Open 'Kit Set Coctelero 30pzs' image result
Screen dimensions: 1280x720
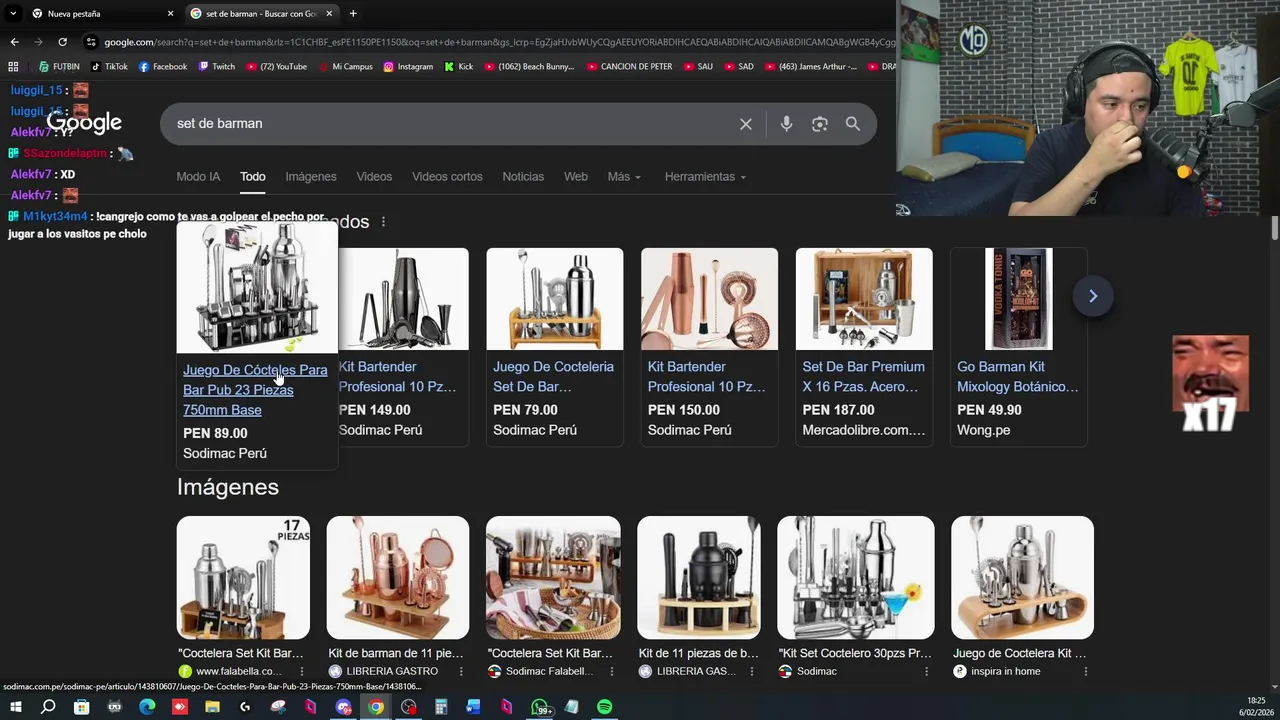(856, 578)
